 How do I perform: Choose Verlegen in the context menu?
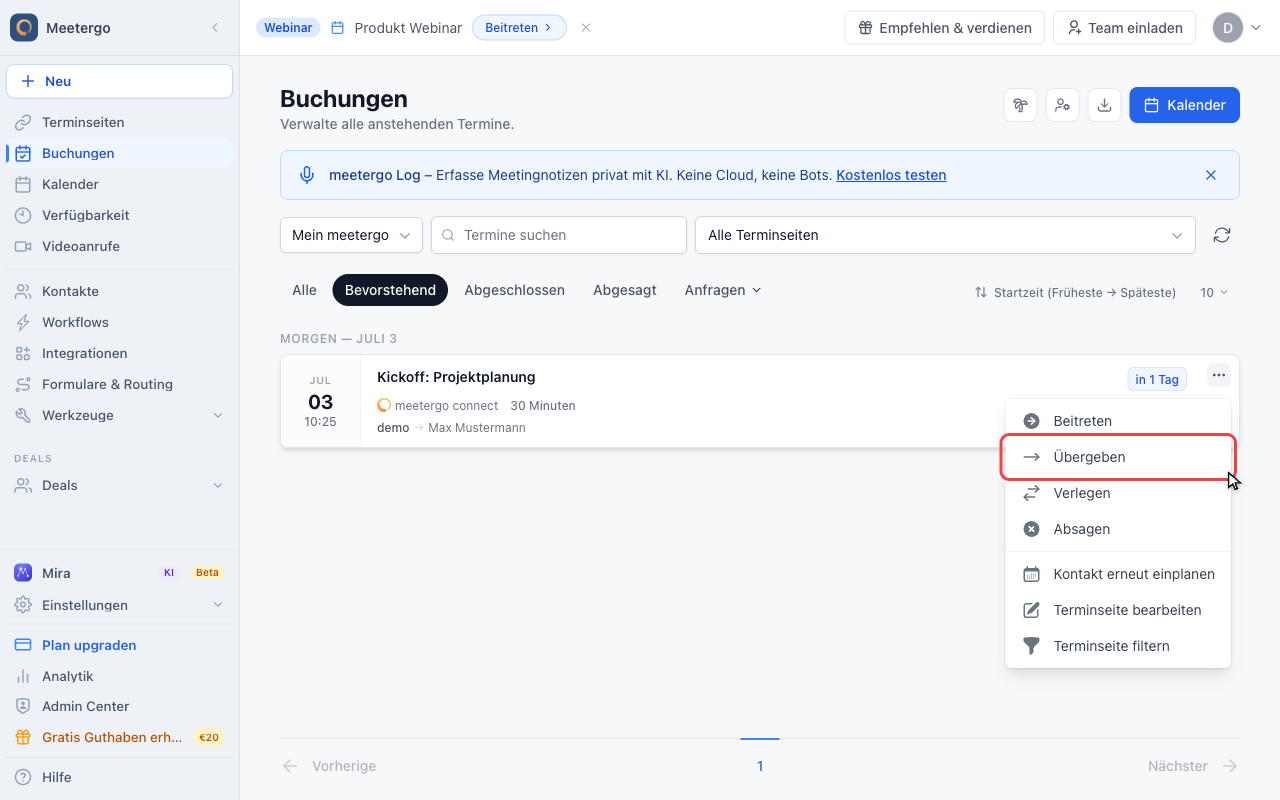(1118, 493)
